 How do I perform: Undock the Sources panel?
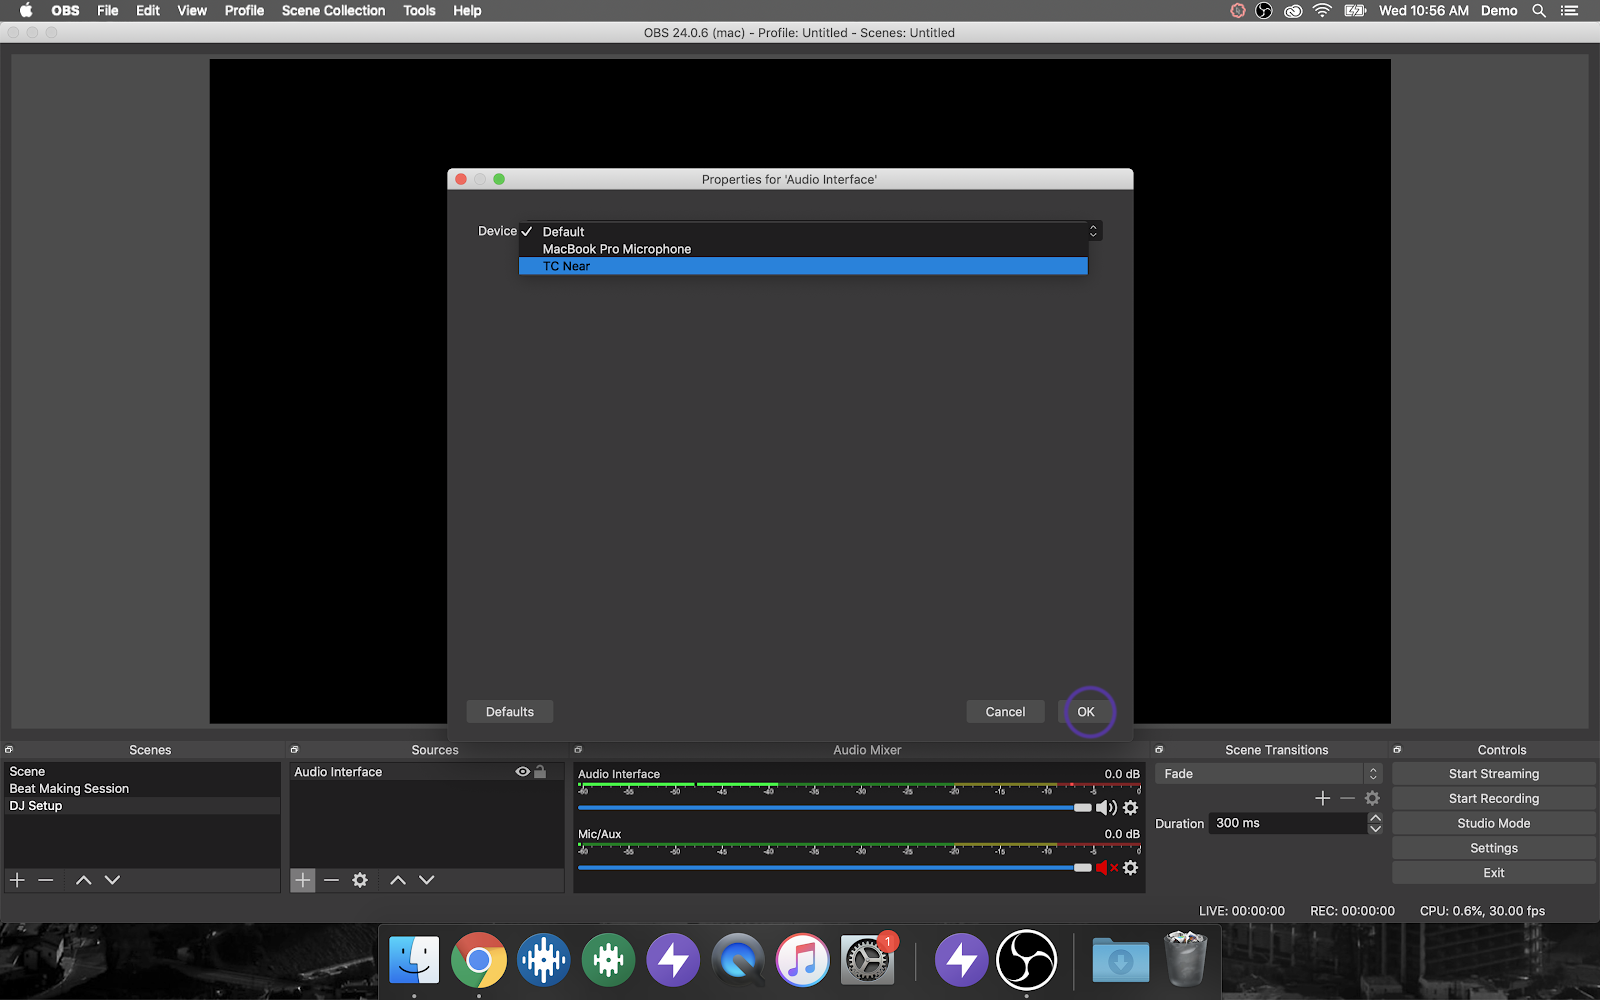tap(294, 750)
